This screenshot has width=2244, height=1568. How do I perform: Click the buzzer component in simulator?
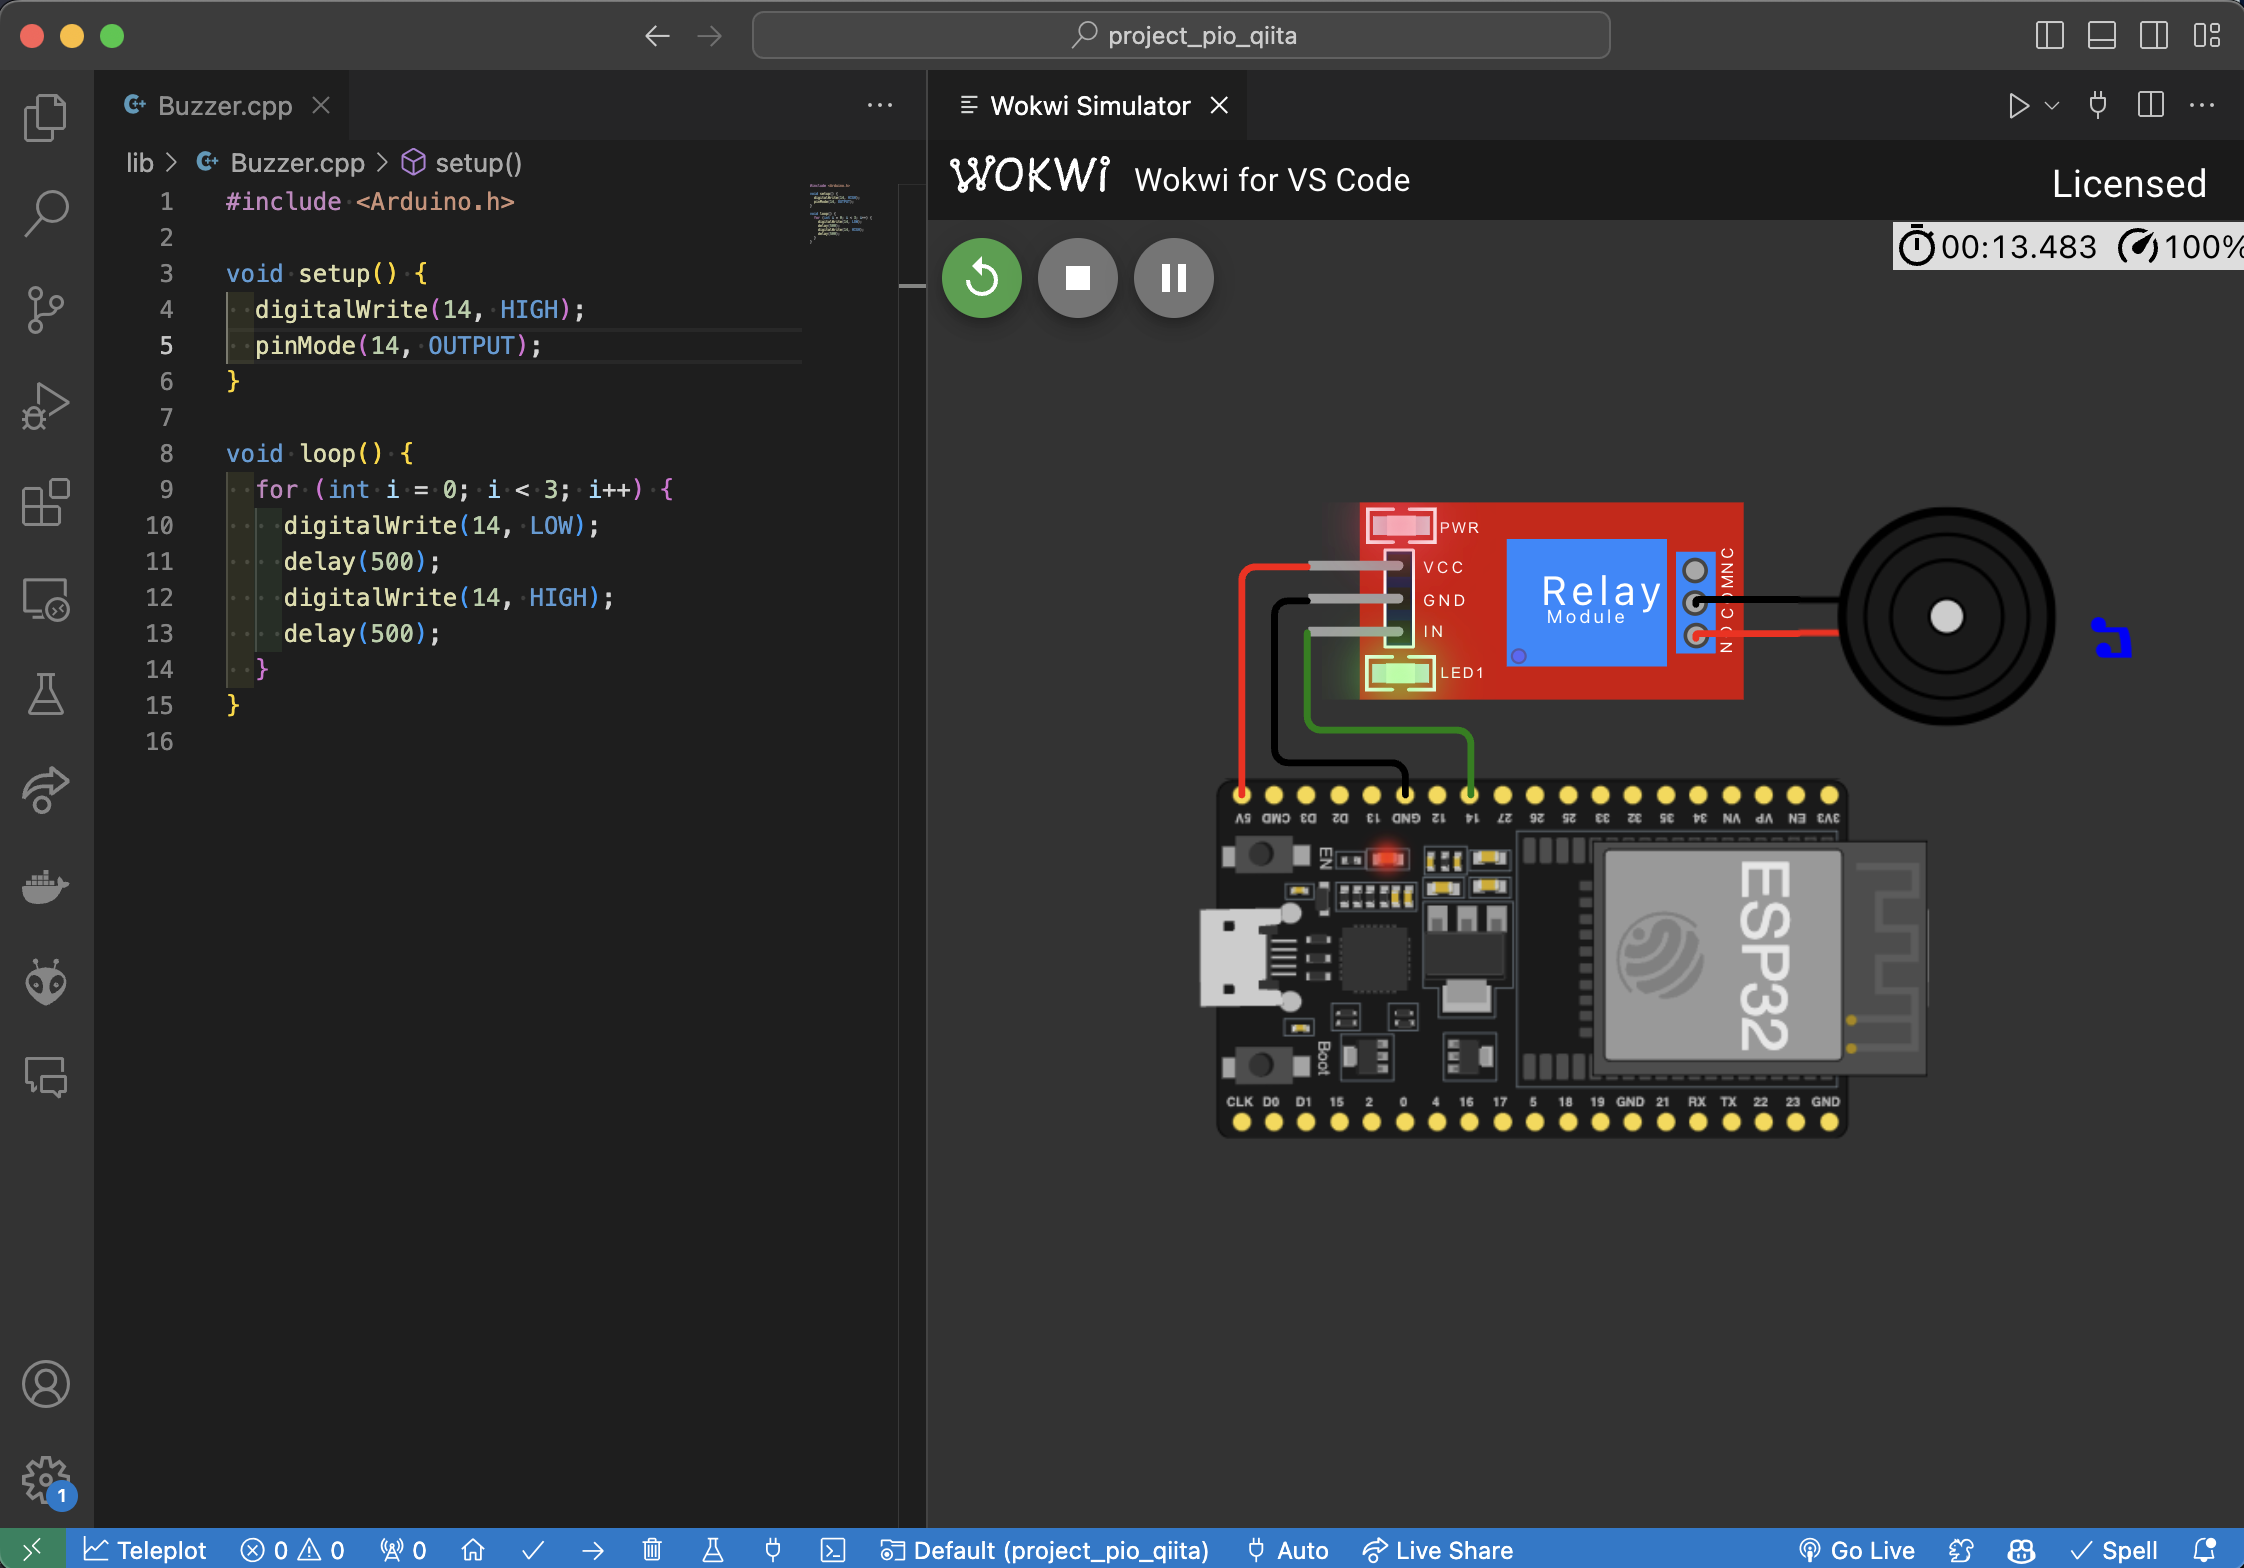pos(1946,616)
